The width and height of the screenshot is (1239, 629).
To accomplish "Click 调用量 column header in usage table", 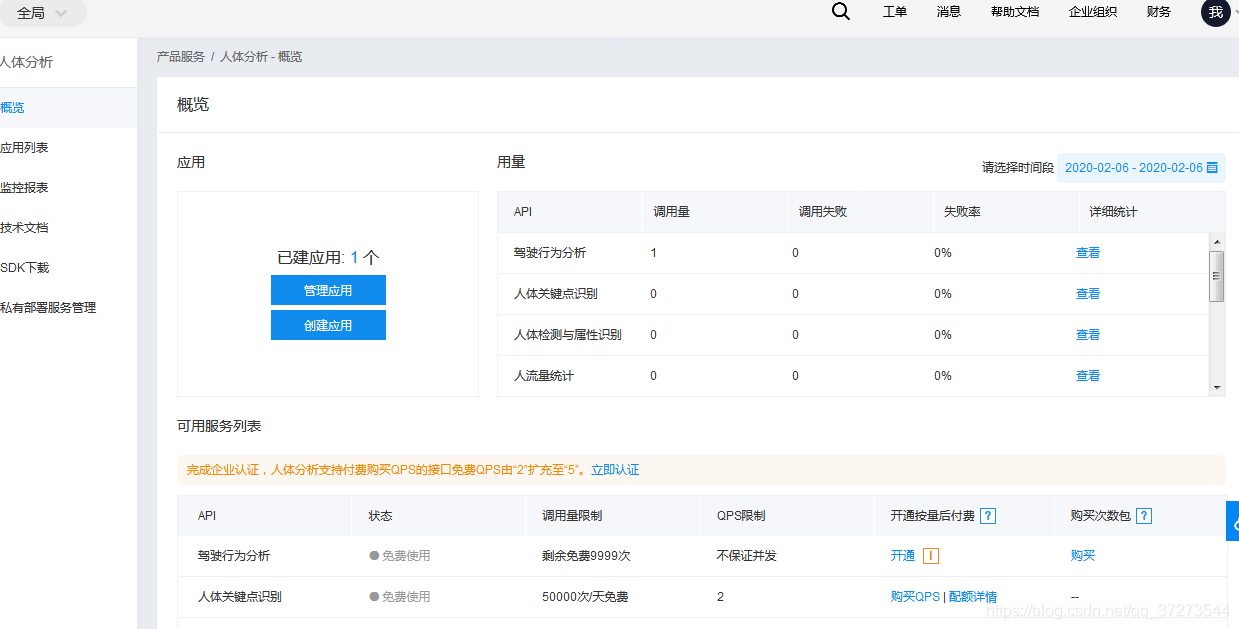I will pyautogui.click(x=672, y=212).
